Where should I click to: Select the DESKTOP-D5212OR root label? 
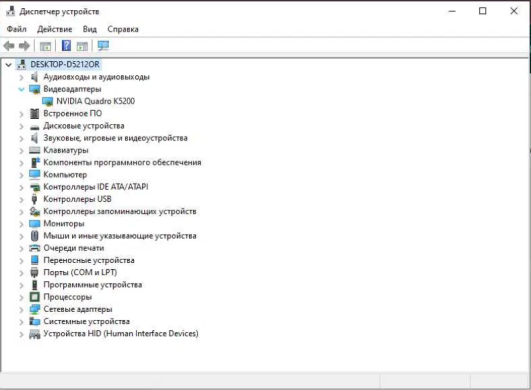click(x=65, y=64)
